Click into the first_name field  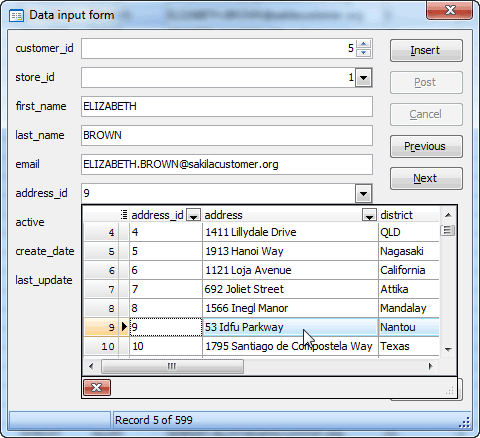[227, 107]
